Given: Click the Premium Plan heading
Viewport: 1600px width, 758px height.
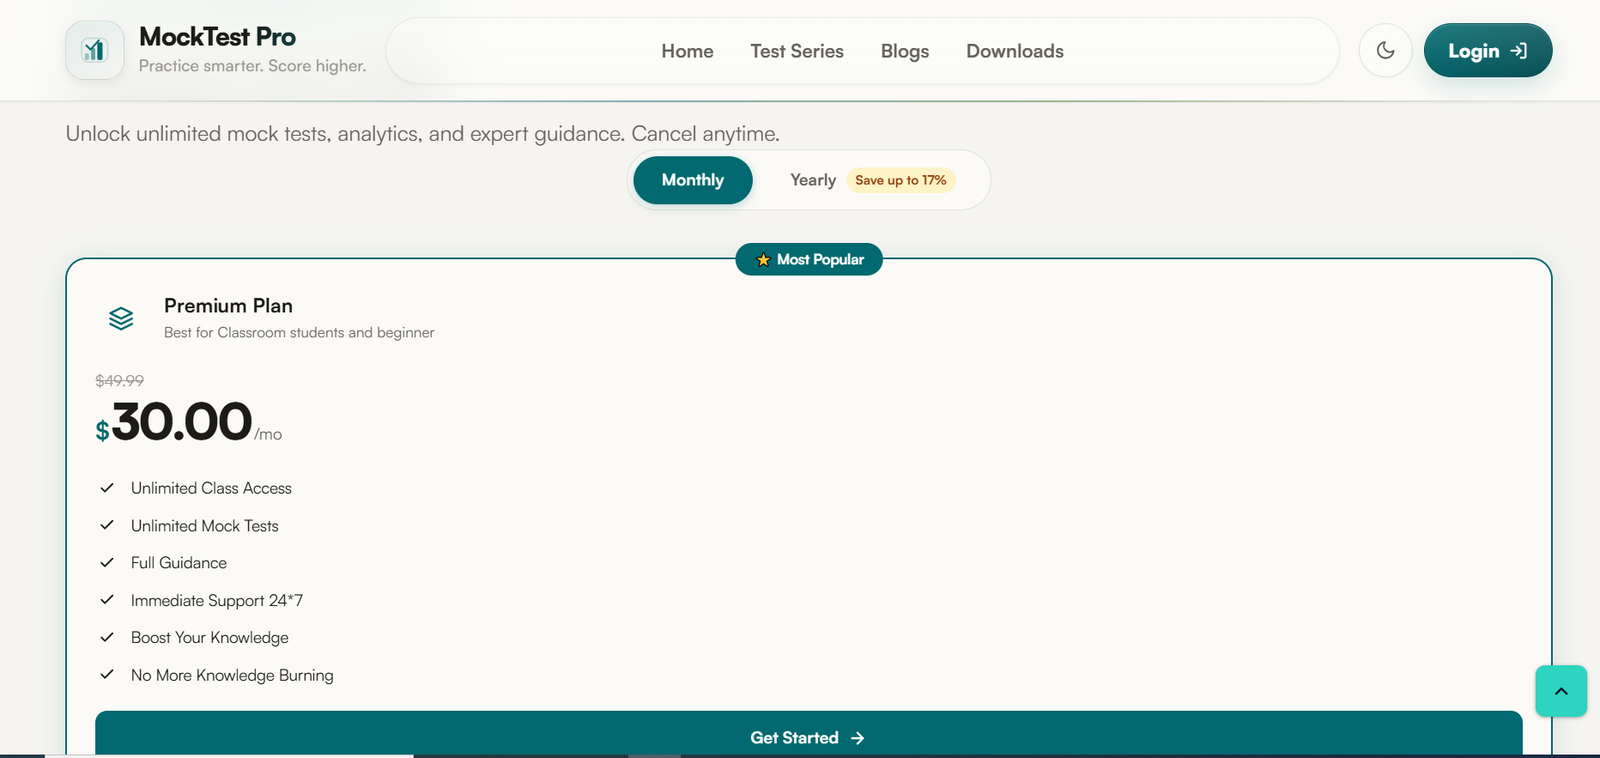Looking at the screenshot, I should [228, 306].
